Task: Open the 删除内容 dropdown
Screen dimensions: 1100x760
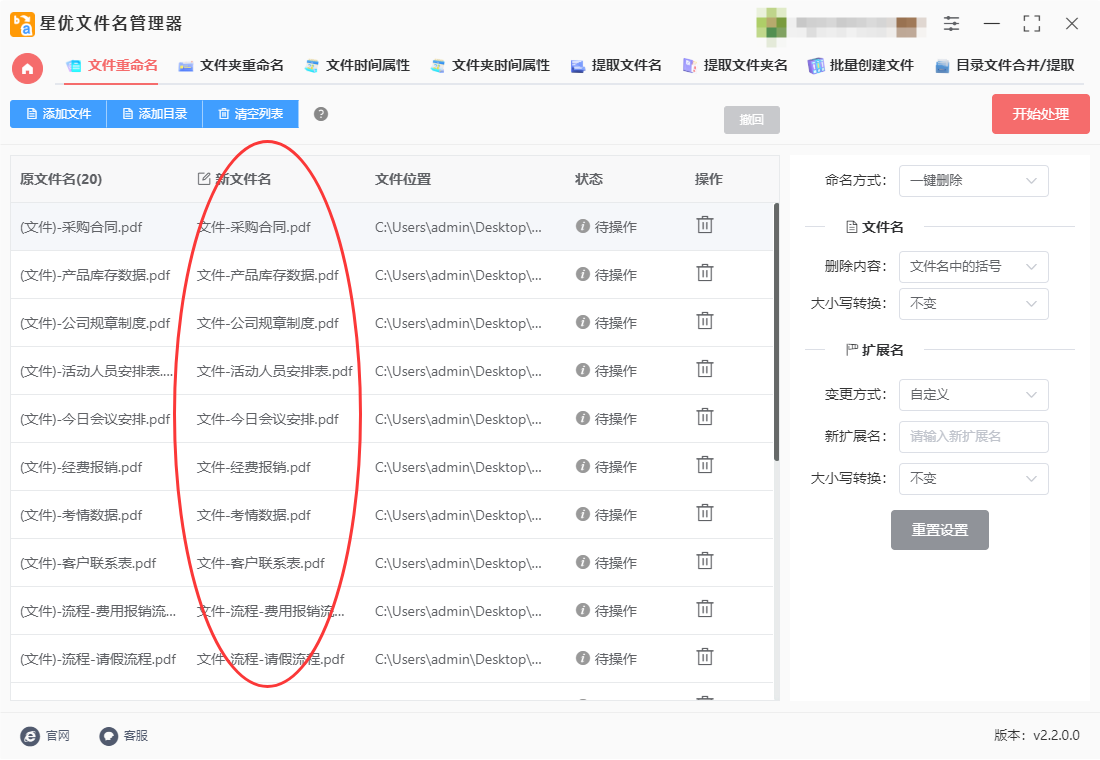Action: tap(974, 267)
